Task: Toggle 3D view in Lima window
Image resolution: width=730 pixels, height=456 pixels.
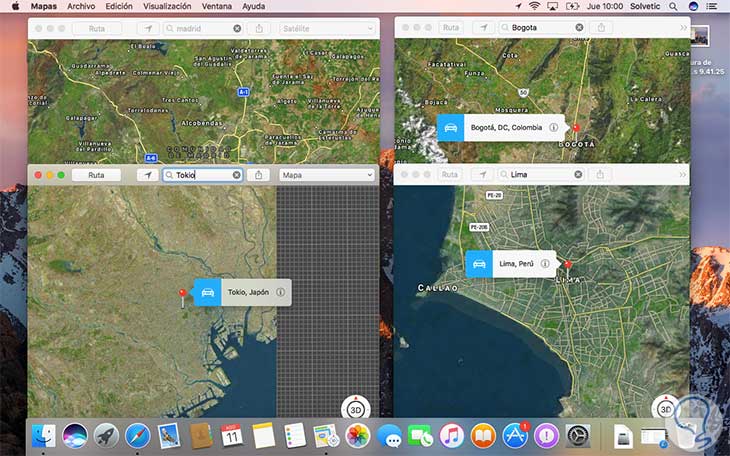Action: pos(666,409)
